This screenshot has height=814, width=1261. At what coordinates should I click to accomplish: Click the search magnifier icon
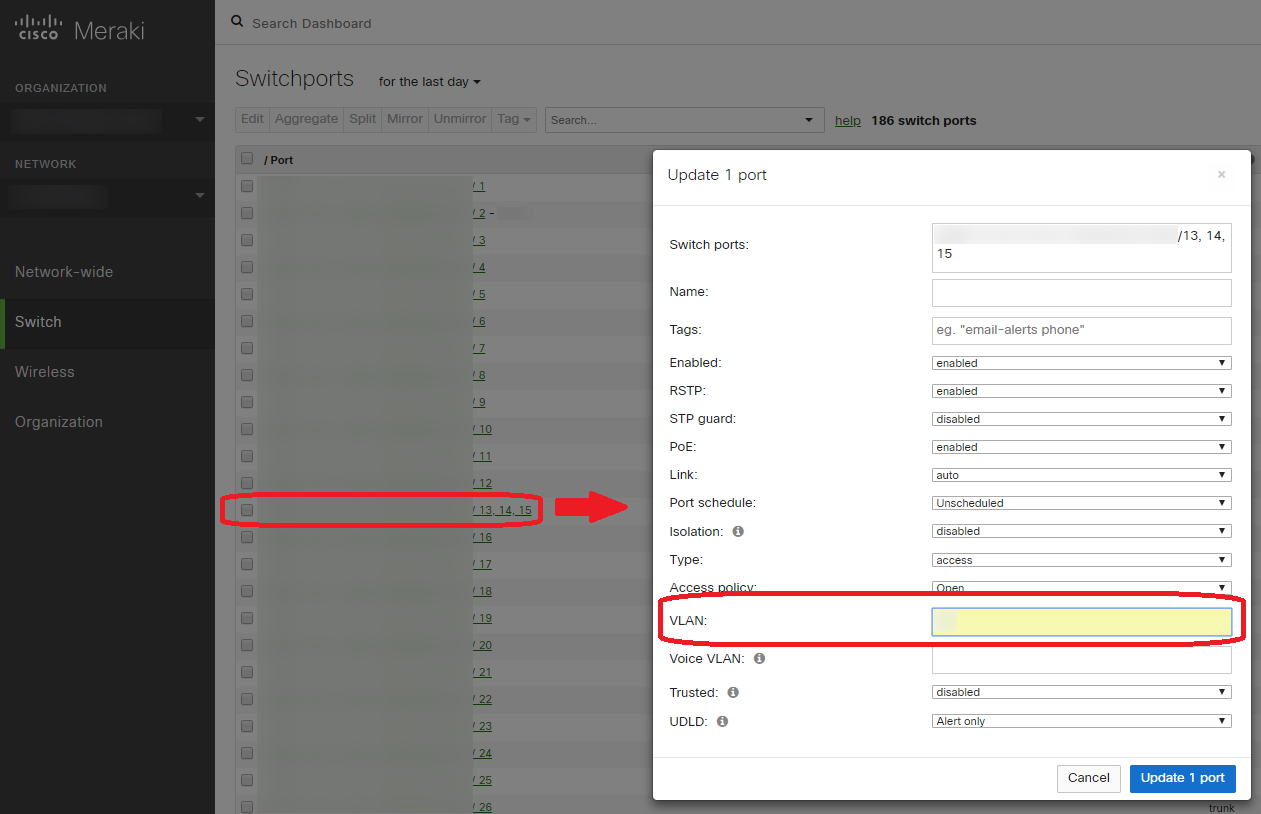[x=237, y=22]
